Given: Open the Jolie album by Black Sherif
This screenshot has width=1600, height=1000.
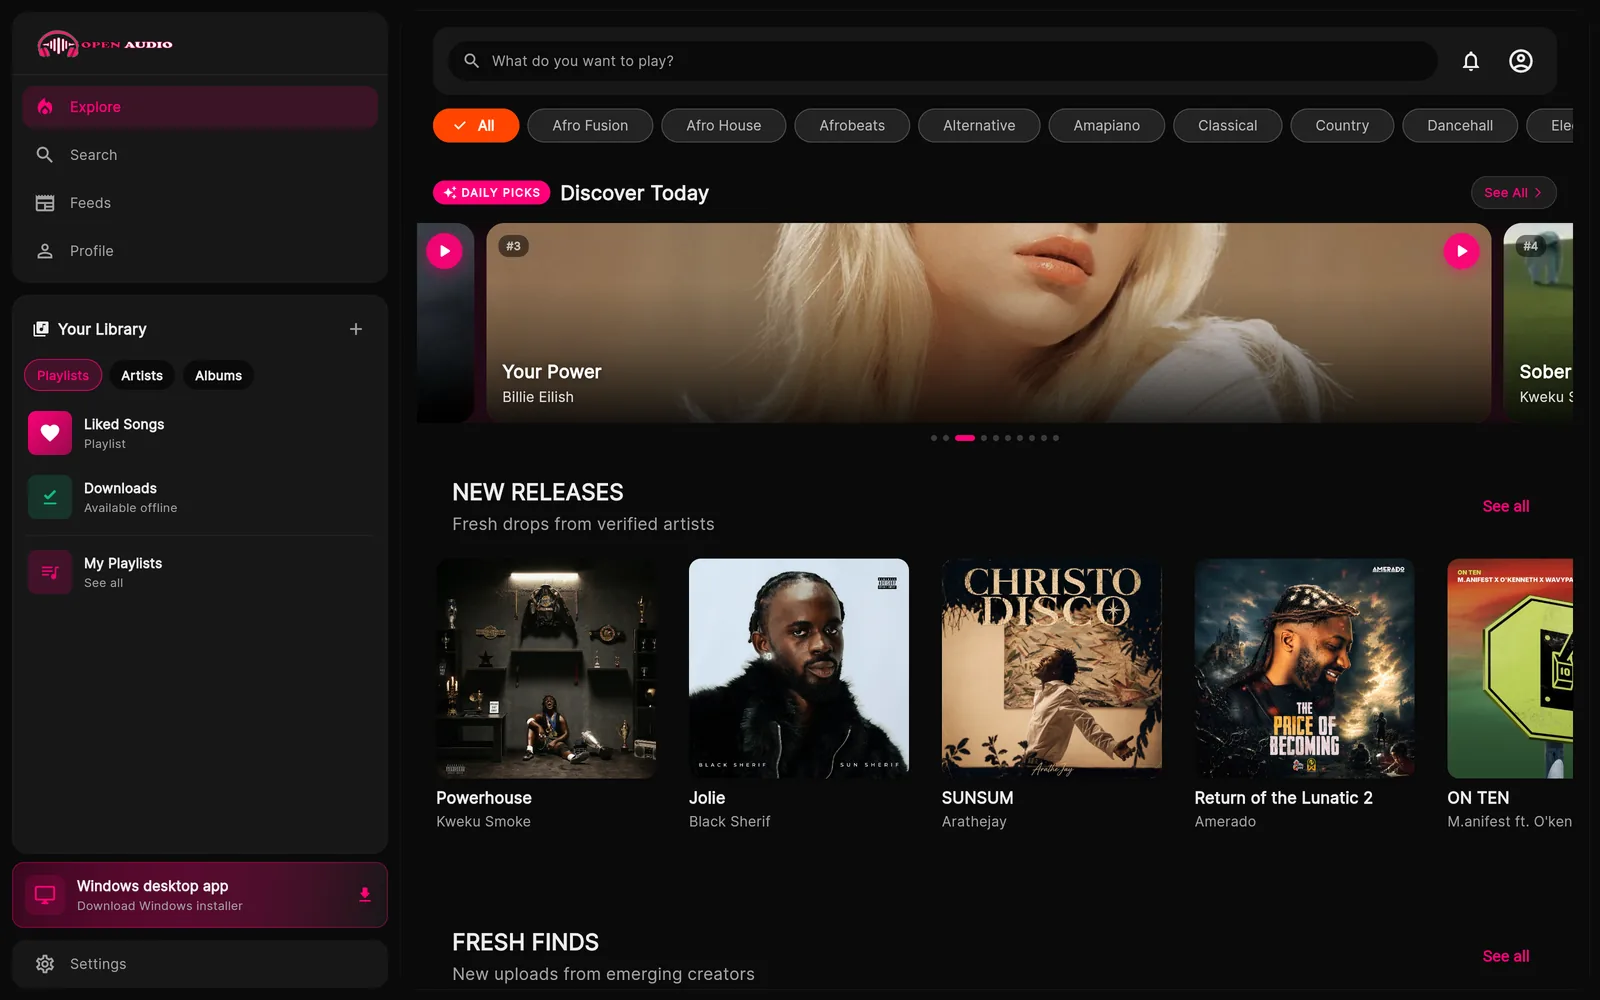Looking at the screenshot, I should pos(799,669).
